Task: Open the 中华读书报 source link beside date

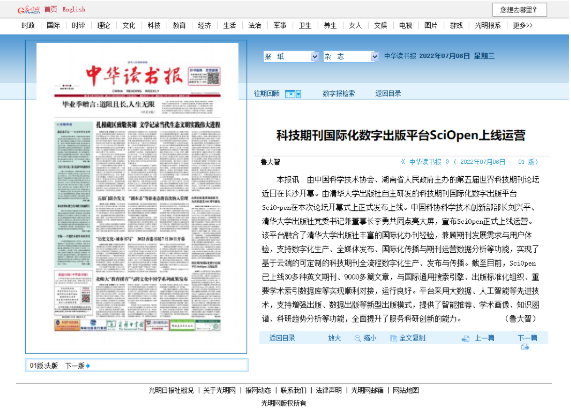Action: (425, 162)
